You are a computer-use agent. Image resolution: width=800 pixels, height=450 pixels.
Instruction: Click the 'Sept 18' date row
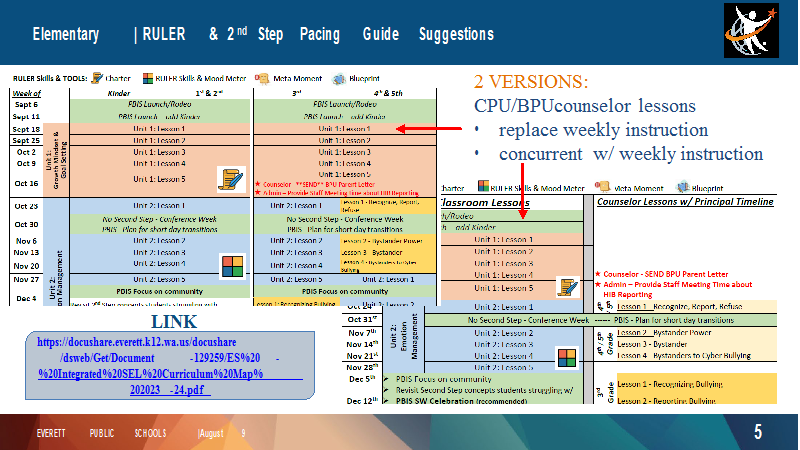click(x=26, y=129)
